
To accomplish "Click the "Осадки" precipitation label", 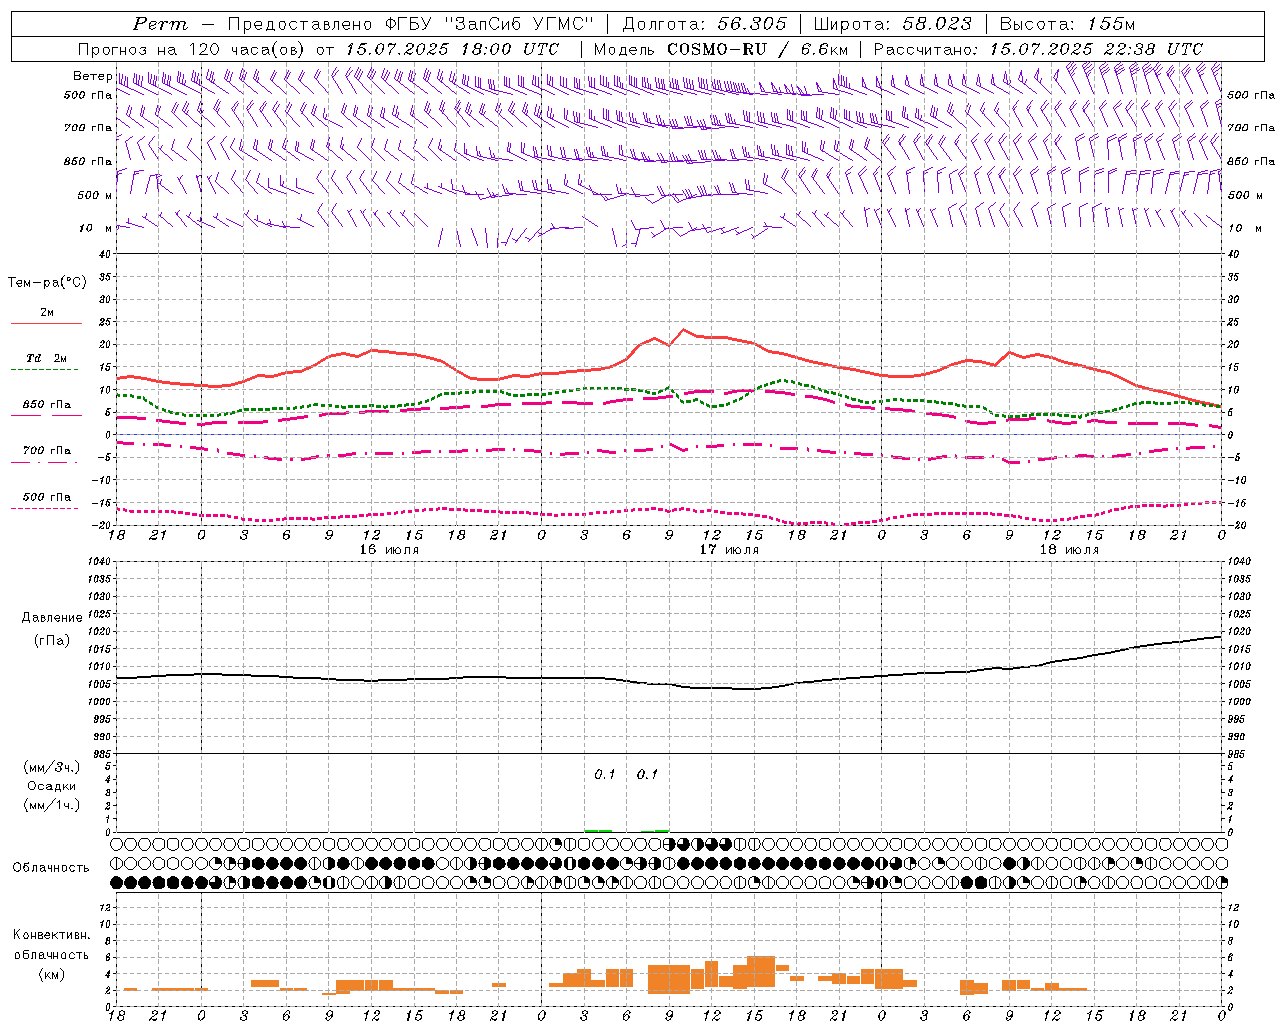I will 52,786.
